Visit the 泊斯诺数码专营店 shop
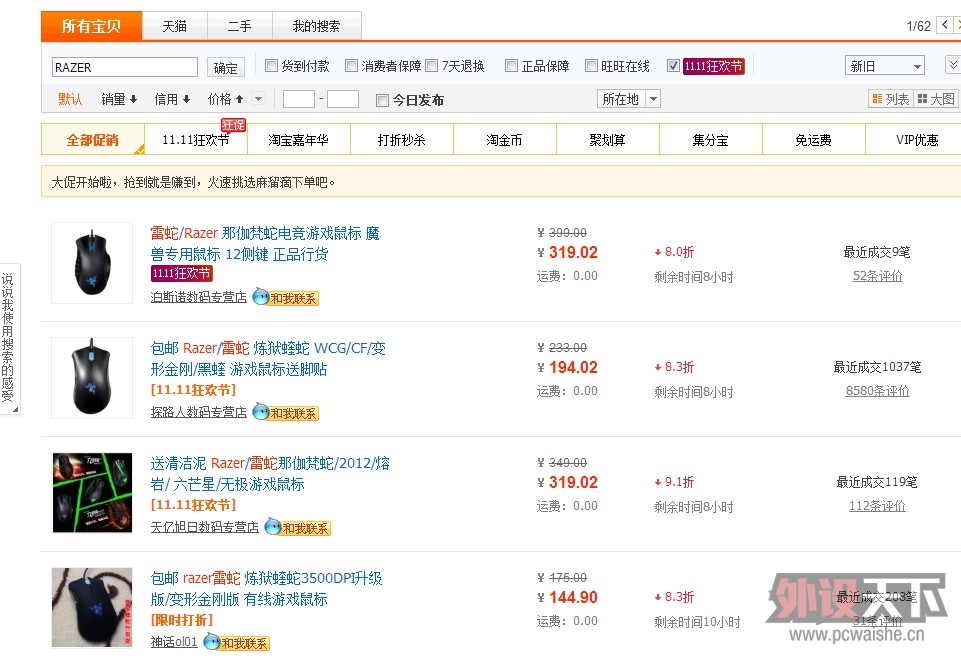Screen dimensions: 961x663 pos(199,297)
